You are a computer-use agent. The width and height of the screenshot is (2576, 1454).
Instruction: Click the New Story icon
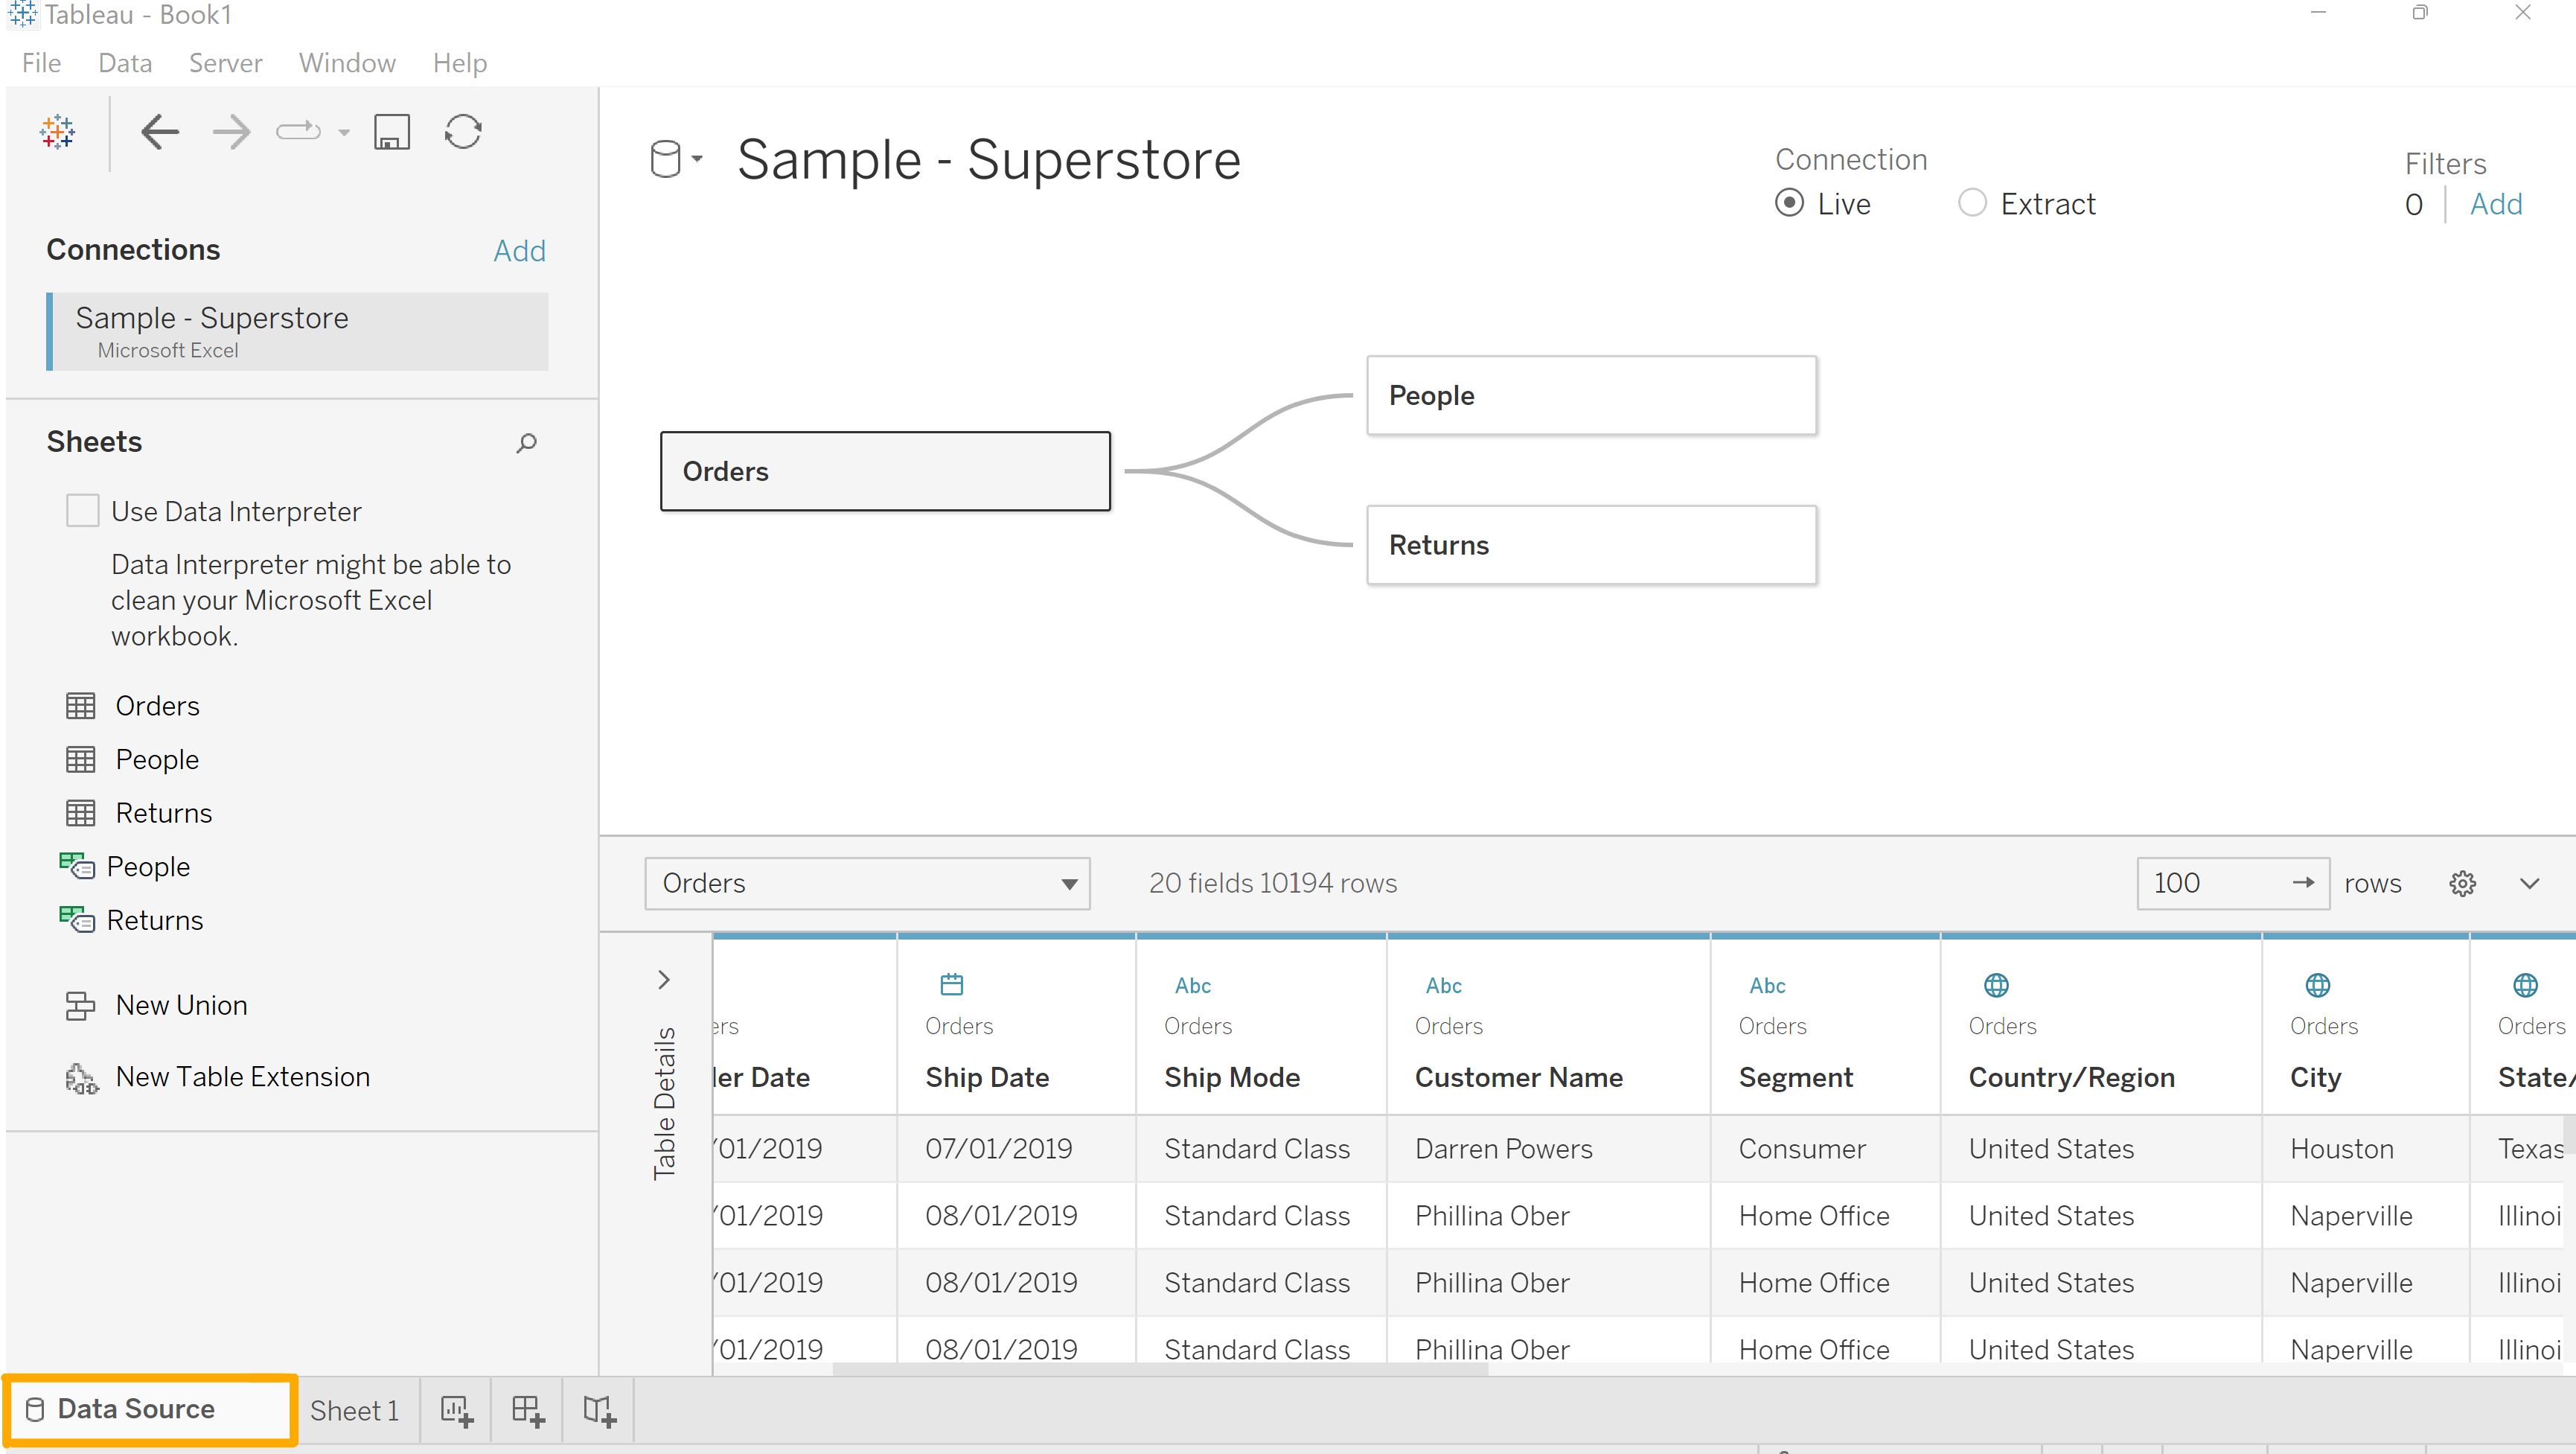[599, 1410]
